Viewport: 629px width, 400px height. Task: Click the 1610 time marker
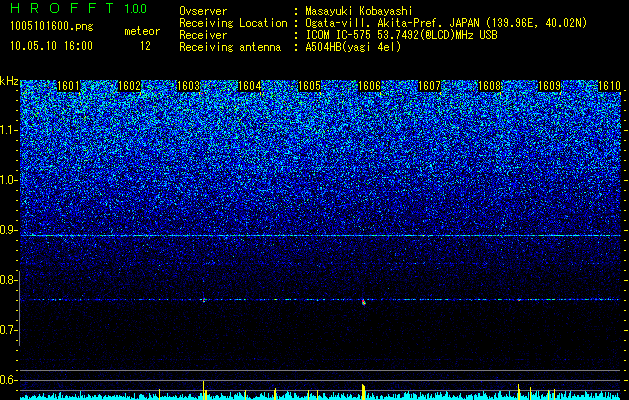(x=609, y=86)
